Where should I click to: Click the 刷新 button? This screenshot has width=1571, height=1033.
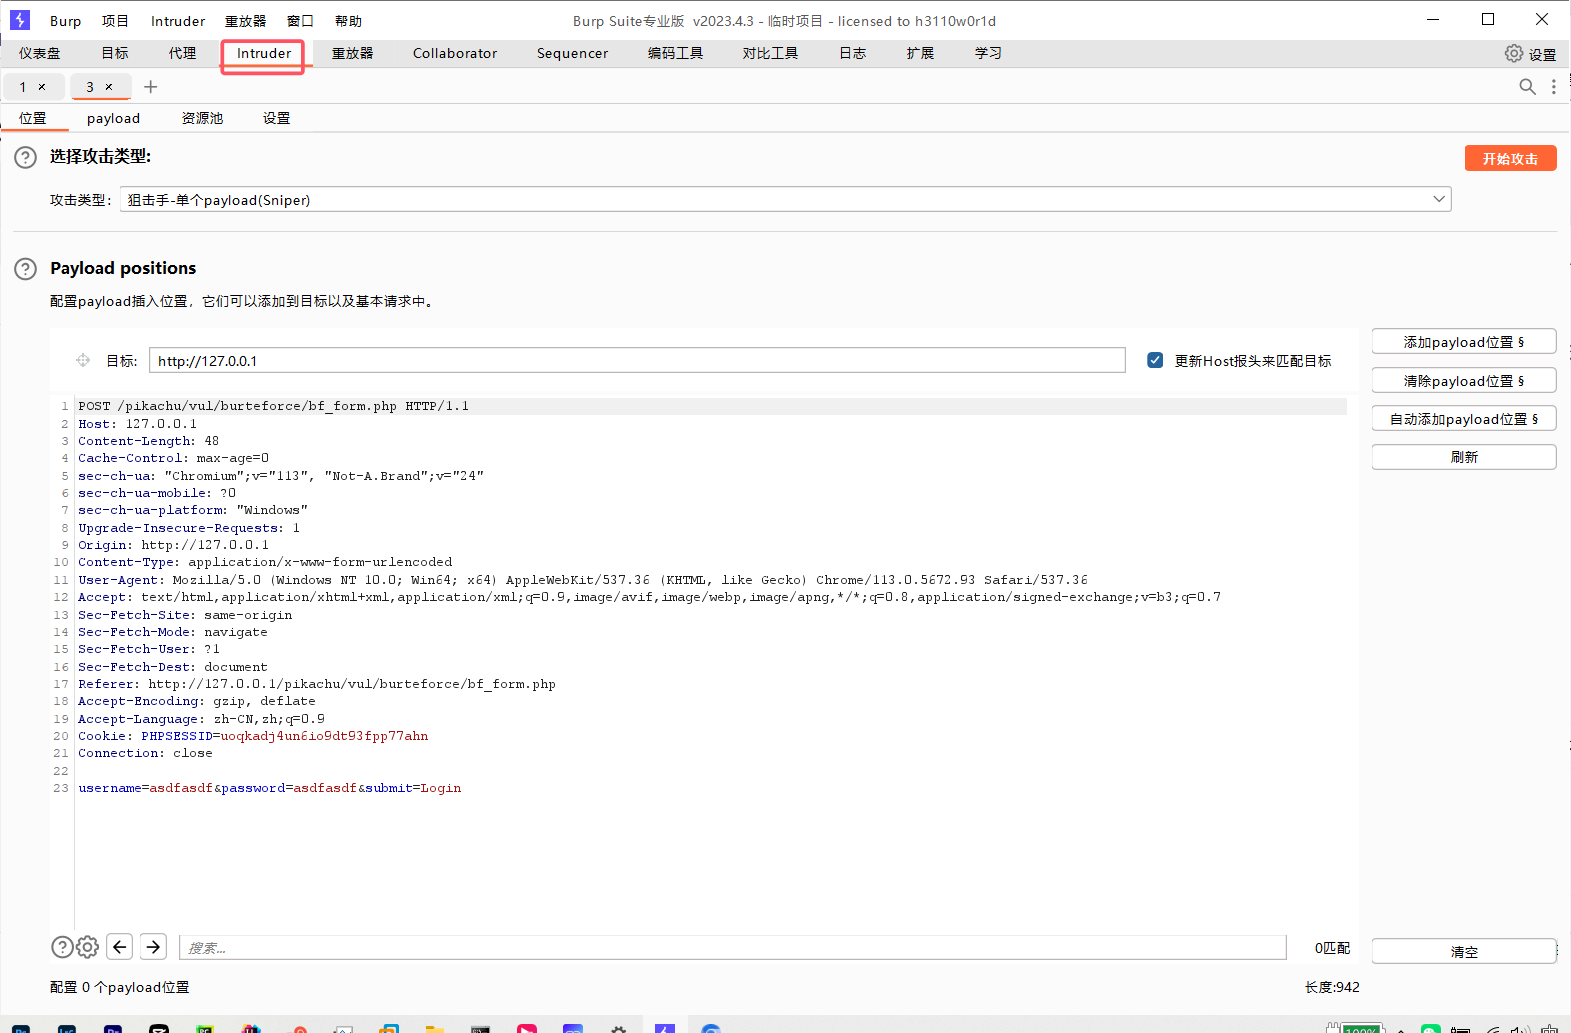pos(1464,457)
